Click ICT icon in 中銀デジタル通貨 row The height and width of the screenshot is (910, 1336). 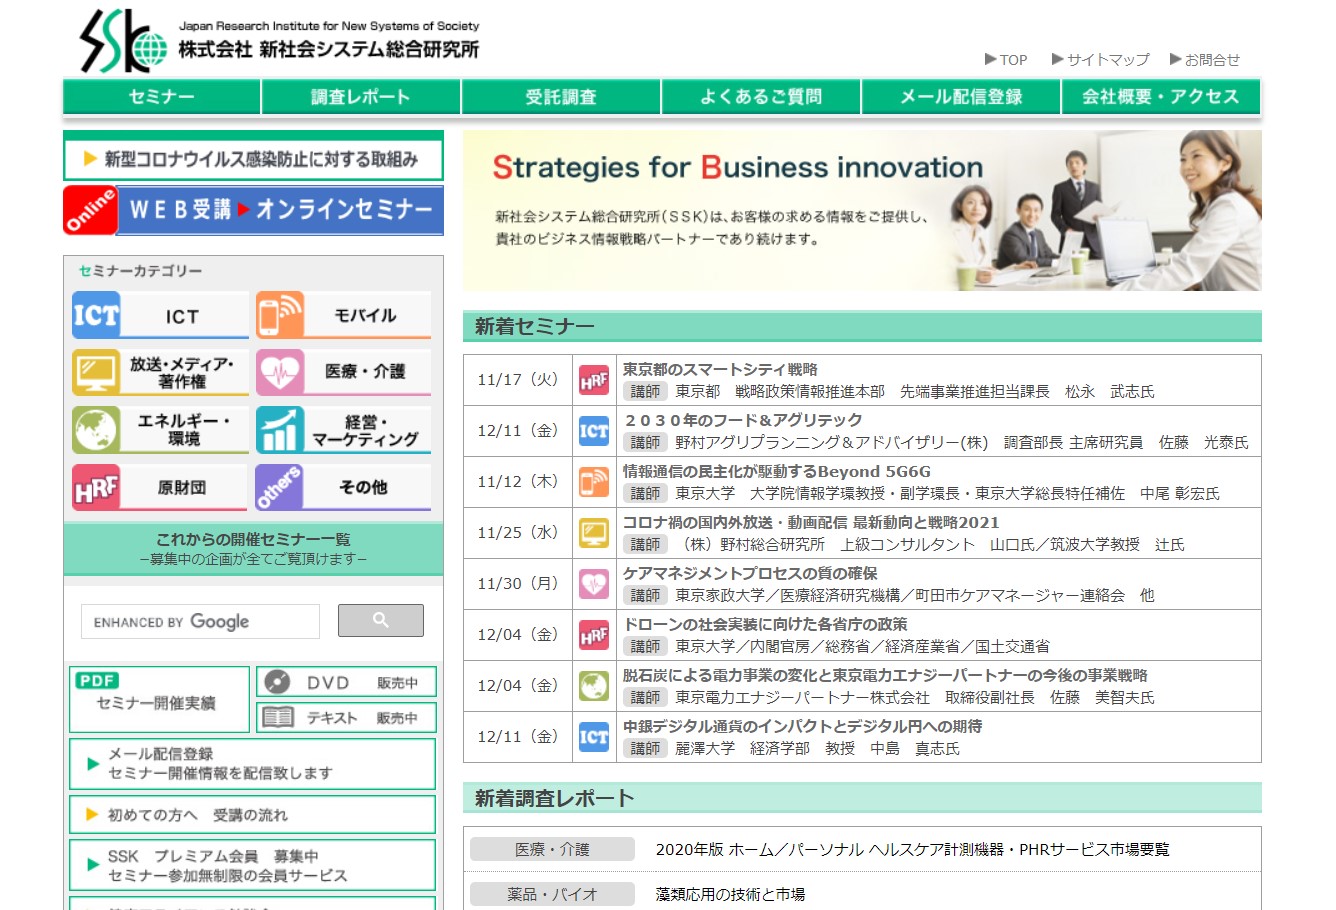point(594,737)
